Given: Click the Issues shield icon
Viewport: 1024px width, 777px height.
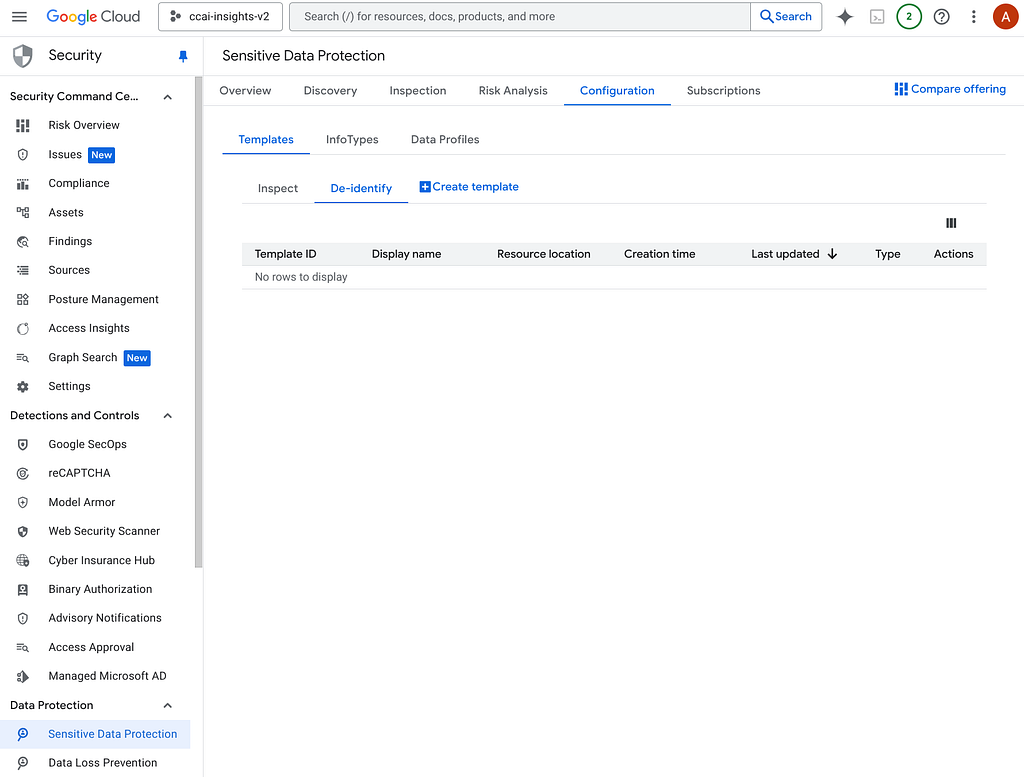Looking at the screenshot, I should (x=23, y=155).
